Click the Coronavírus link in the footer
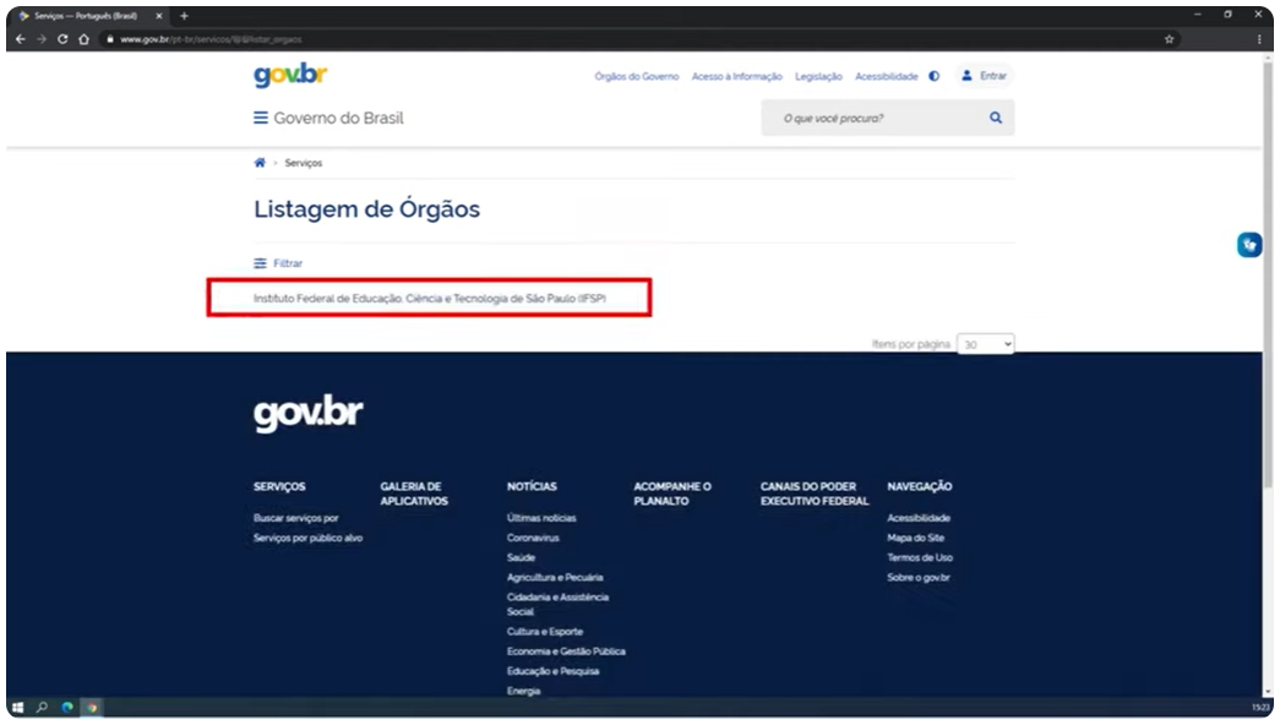Image resolution: width=1280 pixels, height=725 pixels. pos(532,538)
